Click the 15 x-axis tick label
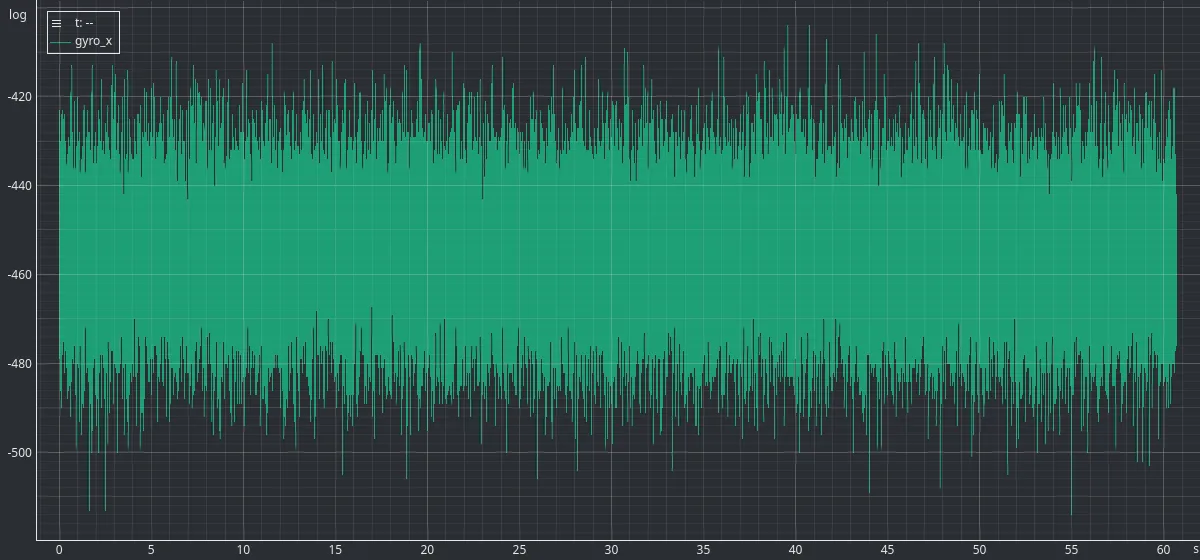The height and width of the screenshot is (560, 1200). (x=335, y=550)
